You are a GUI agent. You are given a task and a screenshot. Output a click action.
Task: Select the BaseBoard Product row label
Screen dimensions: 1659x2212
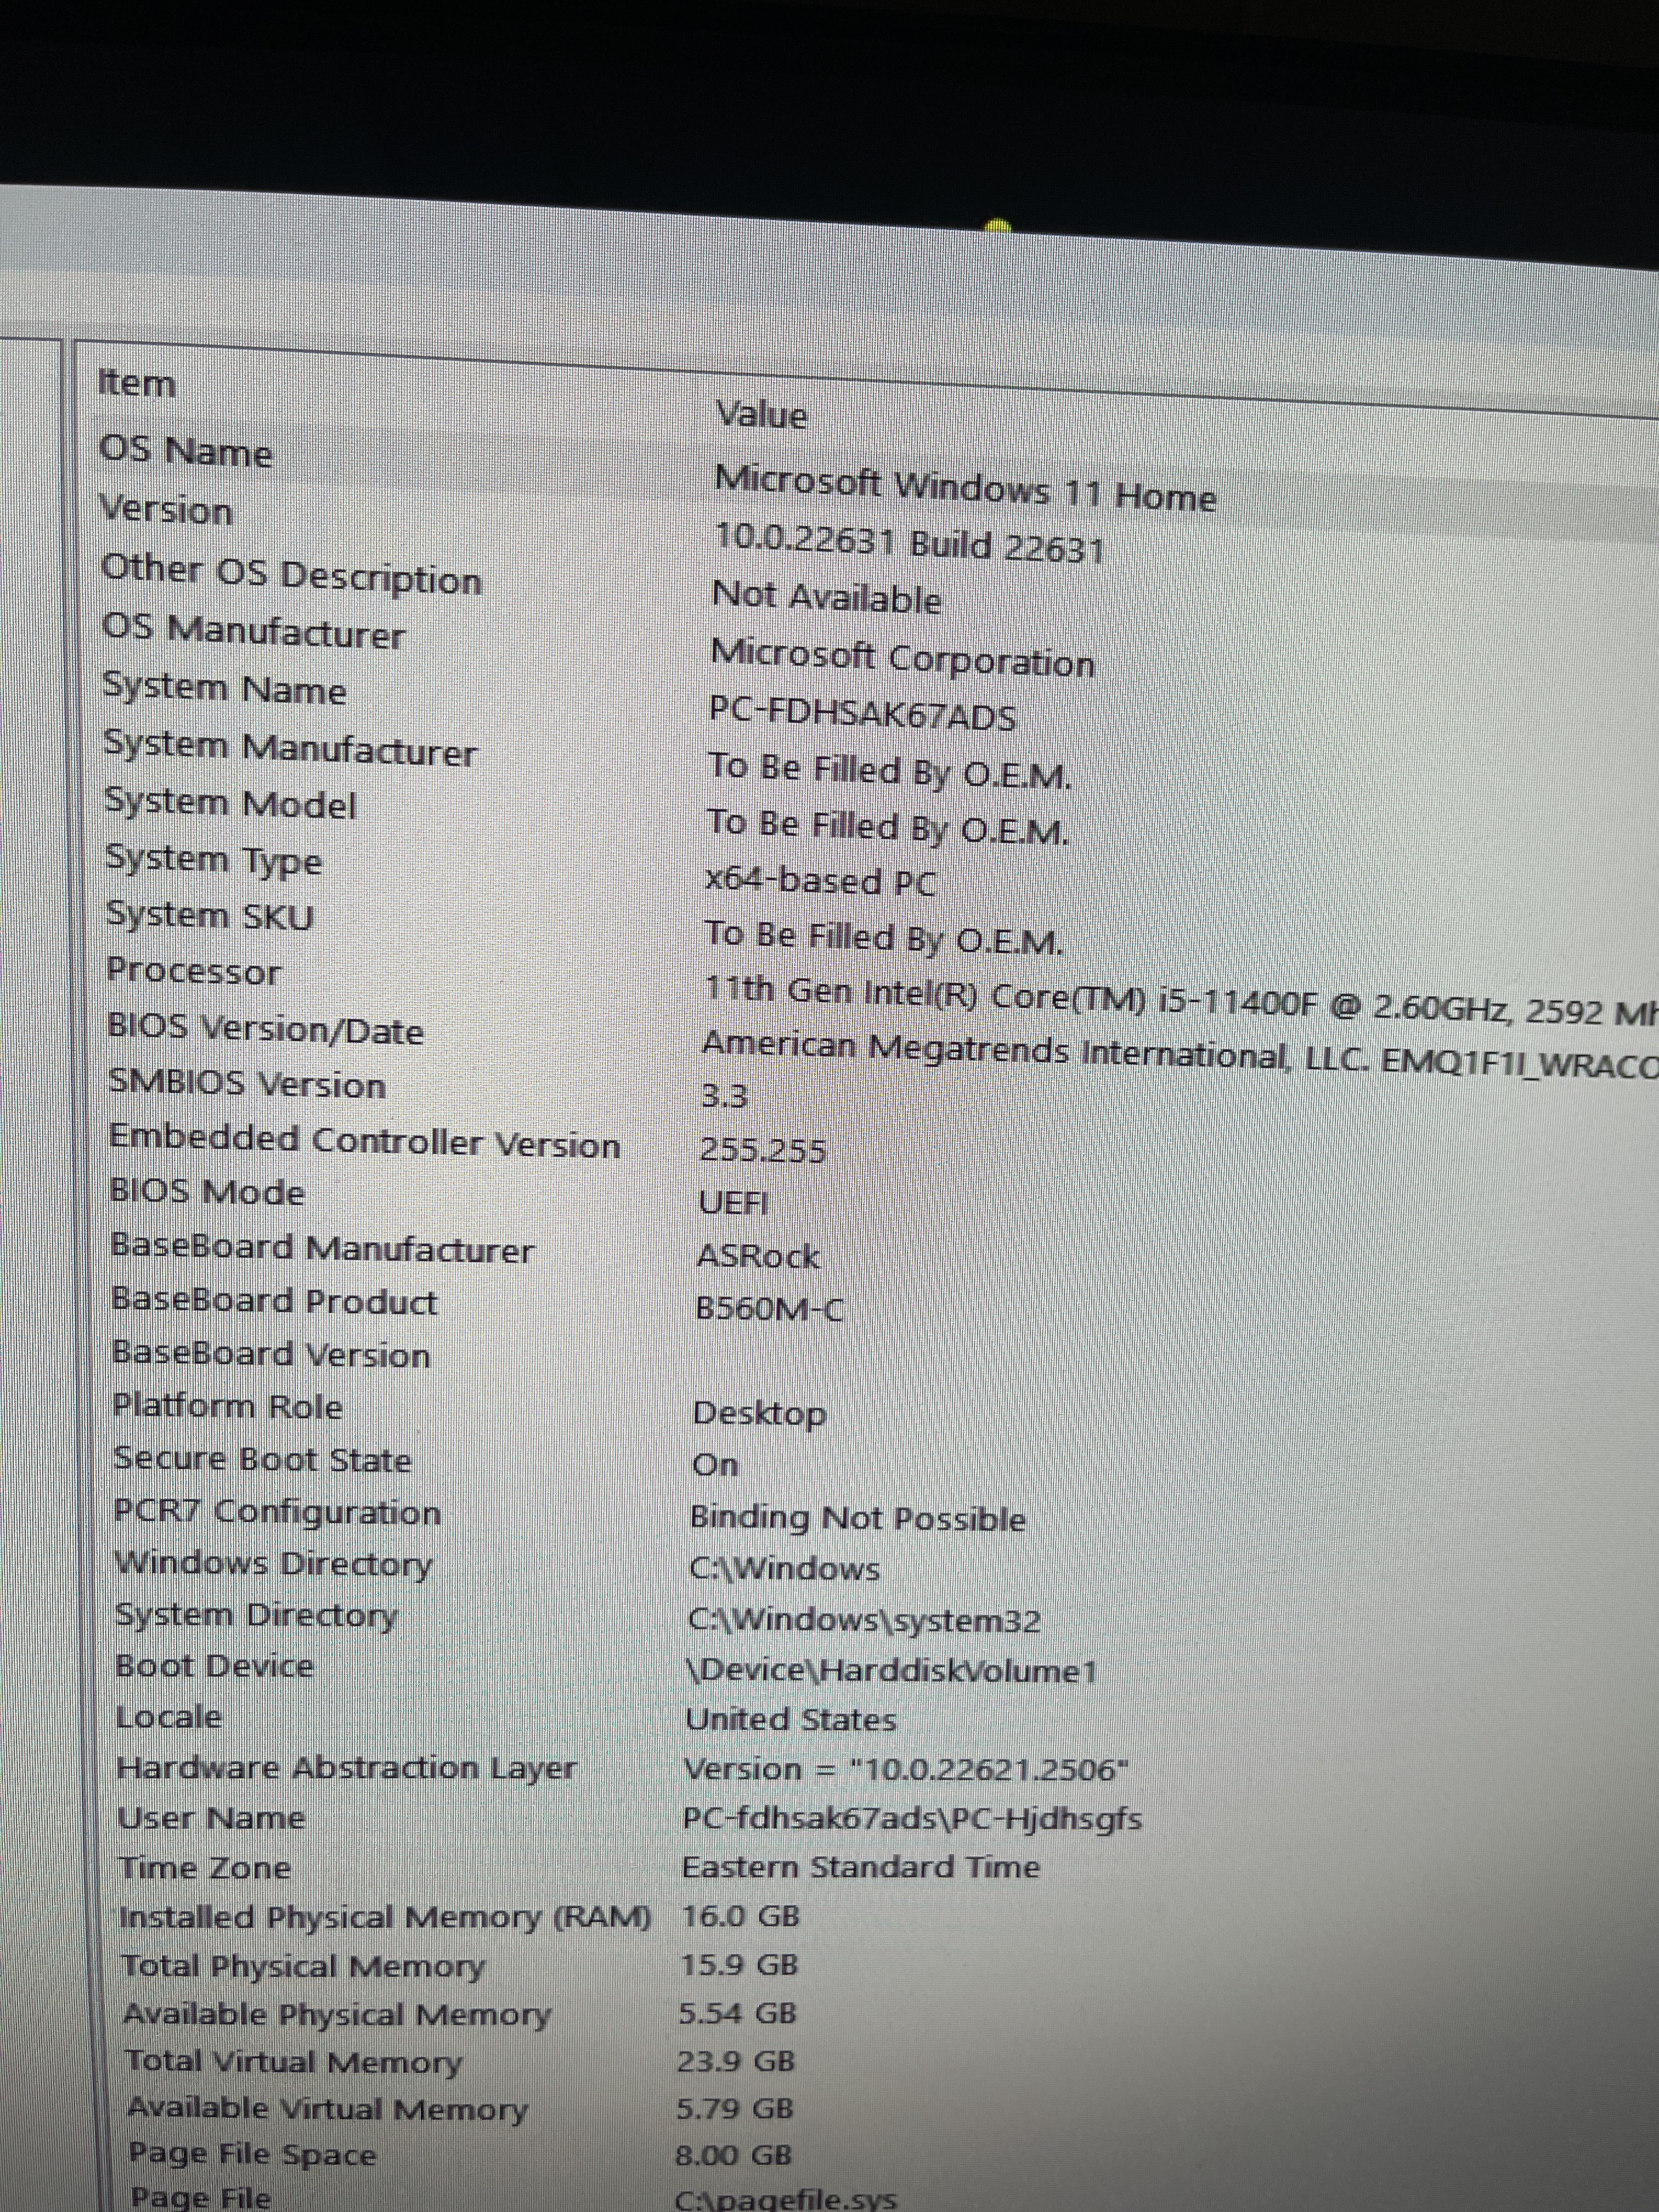coord(275,1300)
